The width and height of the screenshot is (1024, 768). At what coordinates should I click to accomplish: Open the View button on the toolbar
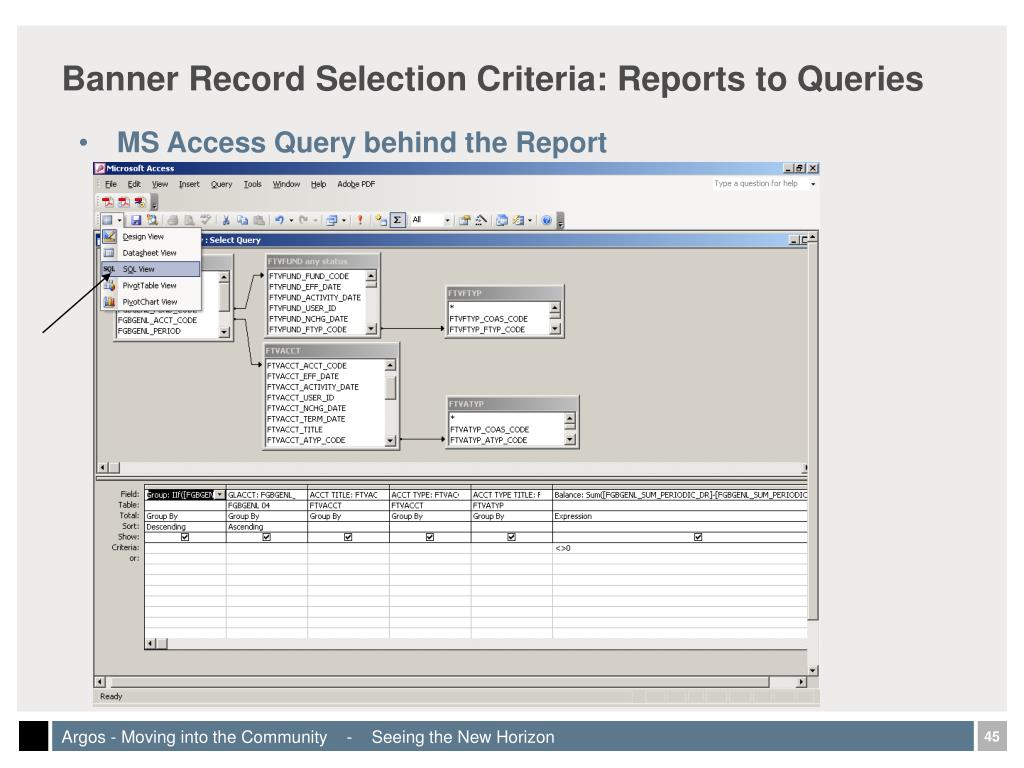108,220
